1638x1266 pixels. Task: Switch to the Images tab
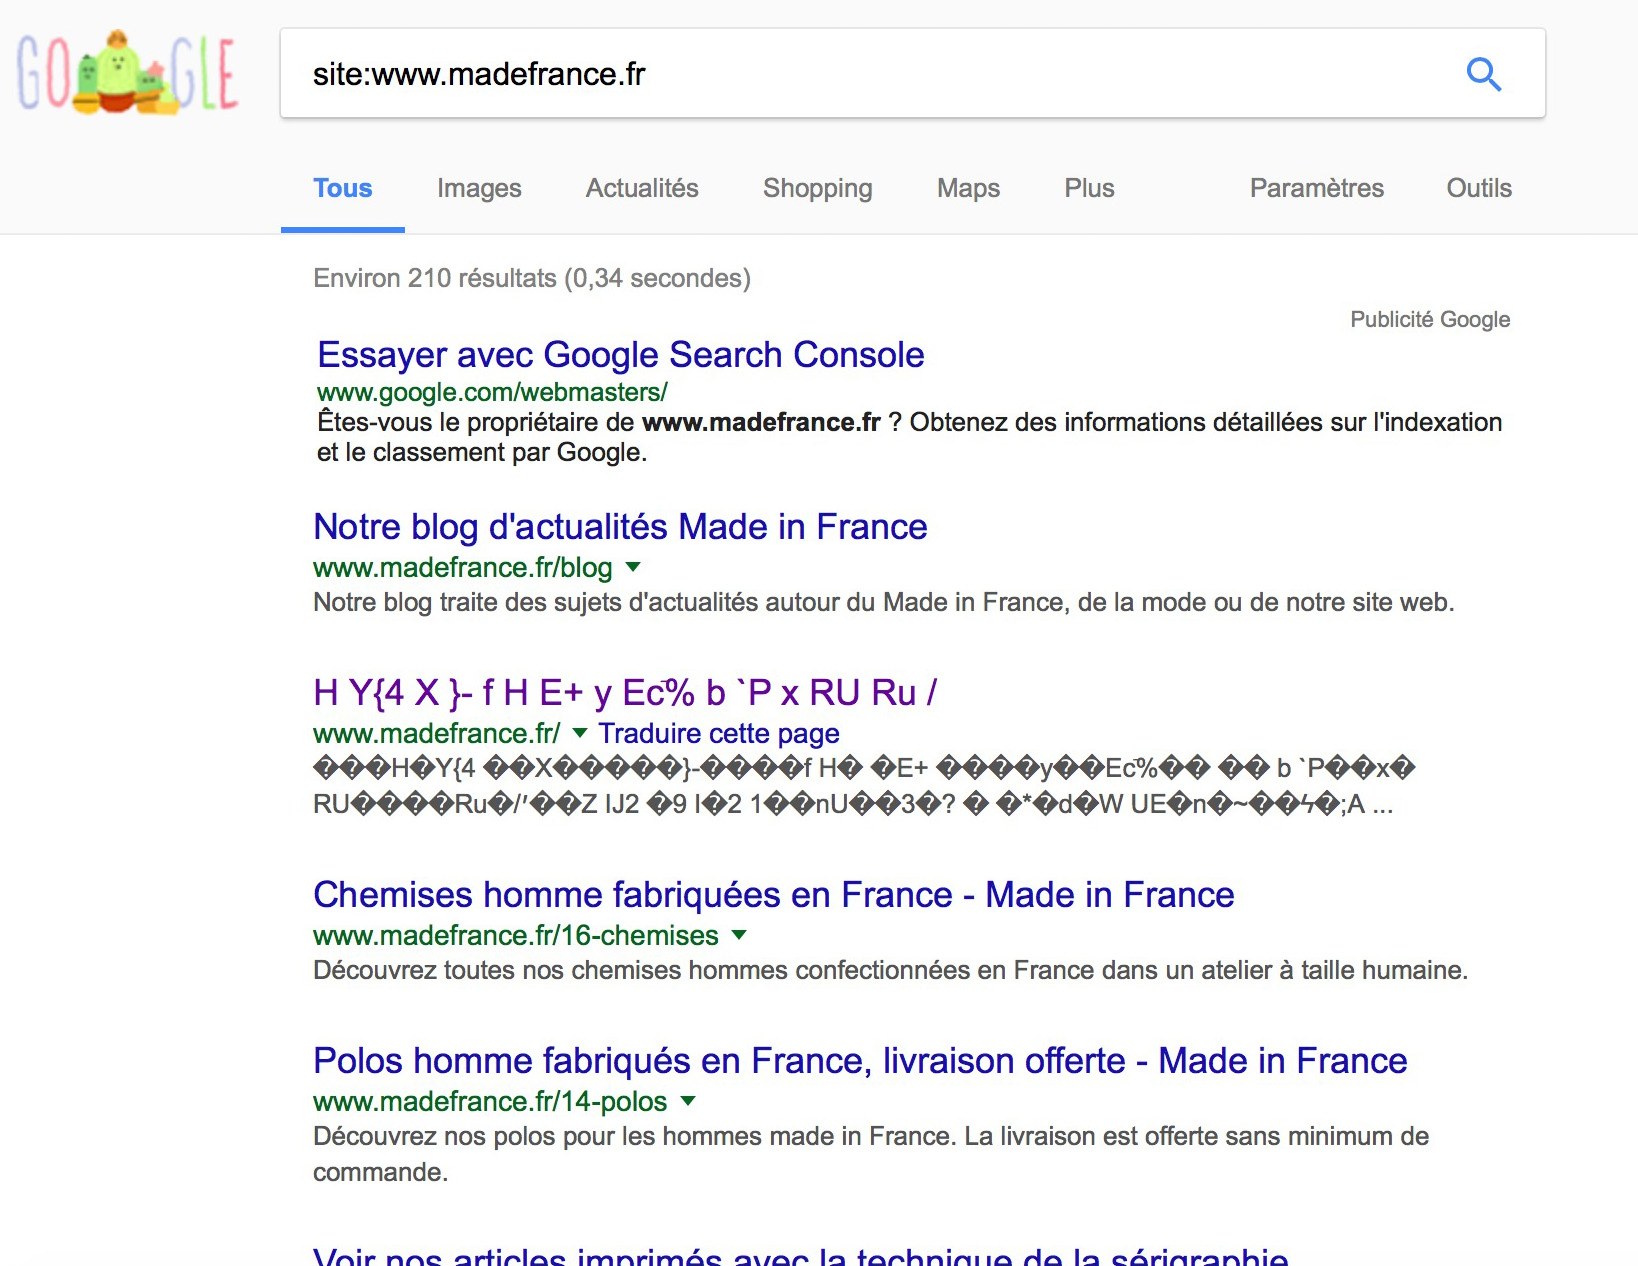pos(479,188)
